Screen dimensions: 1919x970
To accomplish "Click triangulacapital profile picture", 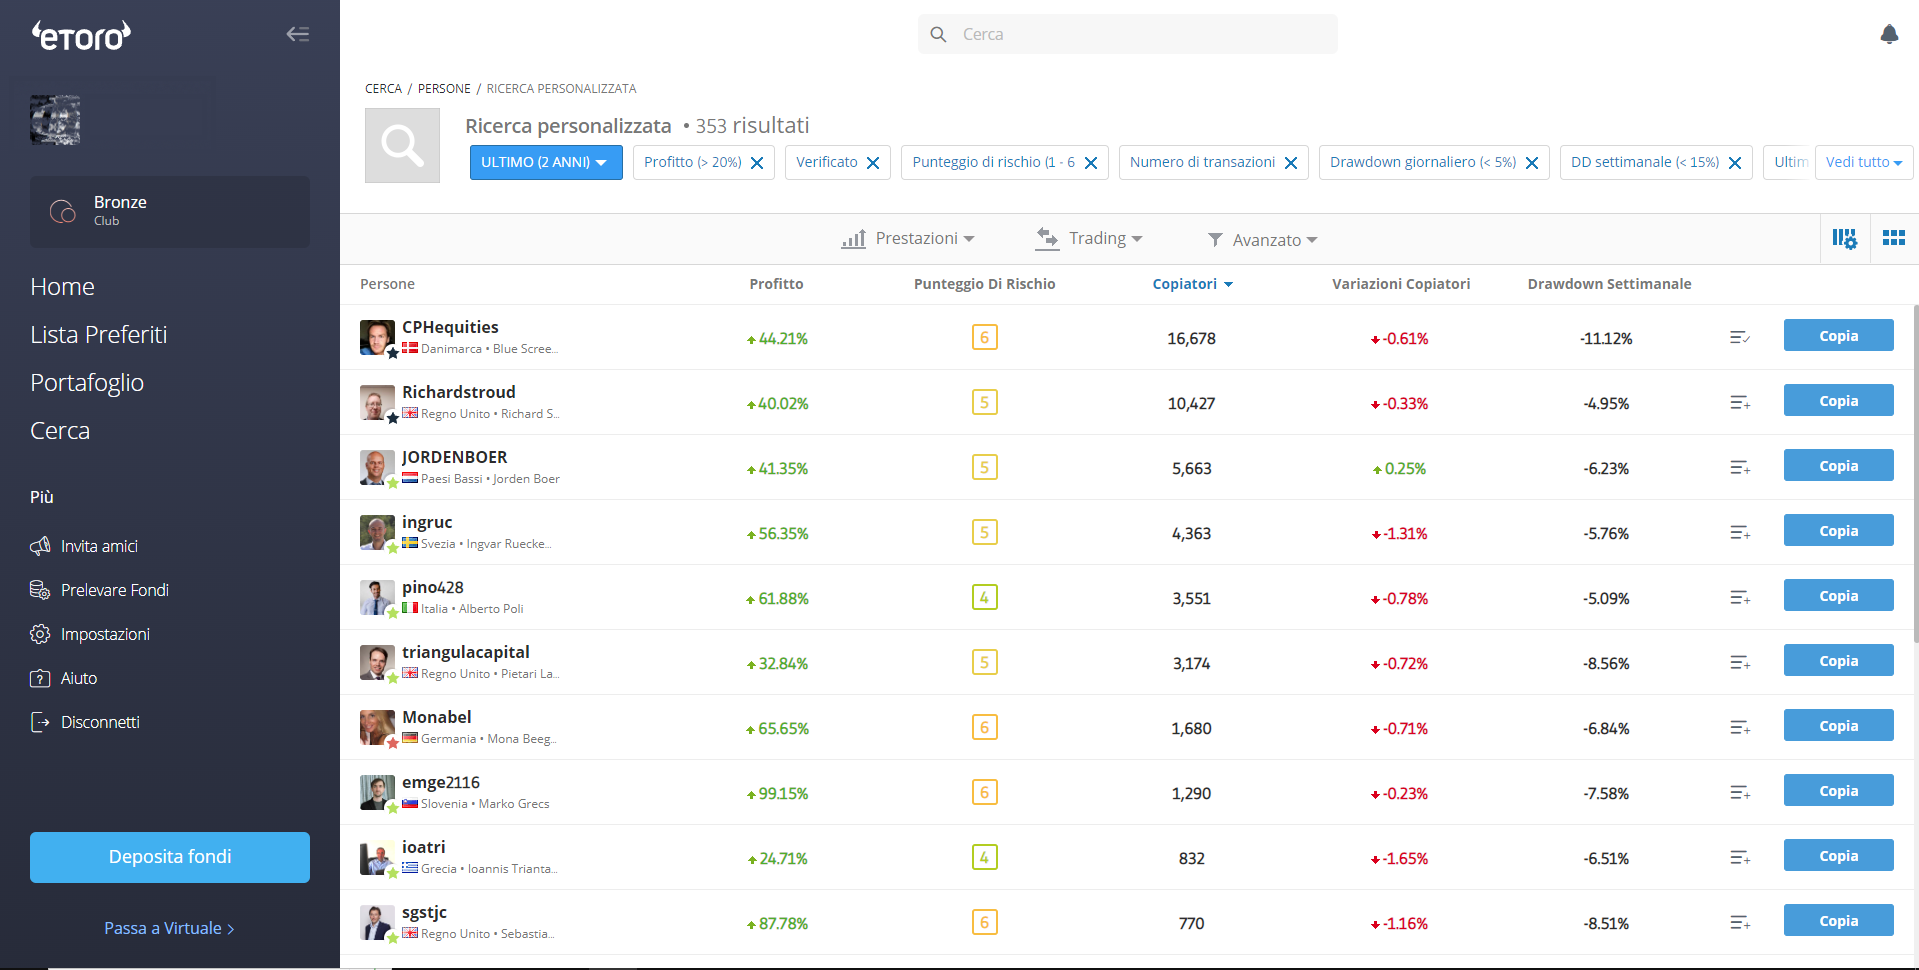I will click(377, 663).
